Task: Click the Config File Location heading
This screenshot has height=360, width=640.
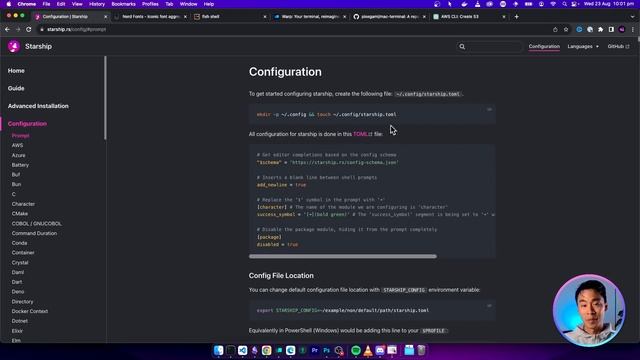Action: [x=281, y=276]
